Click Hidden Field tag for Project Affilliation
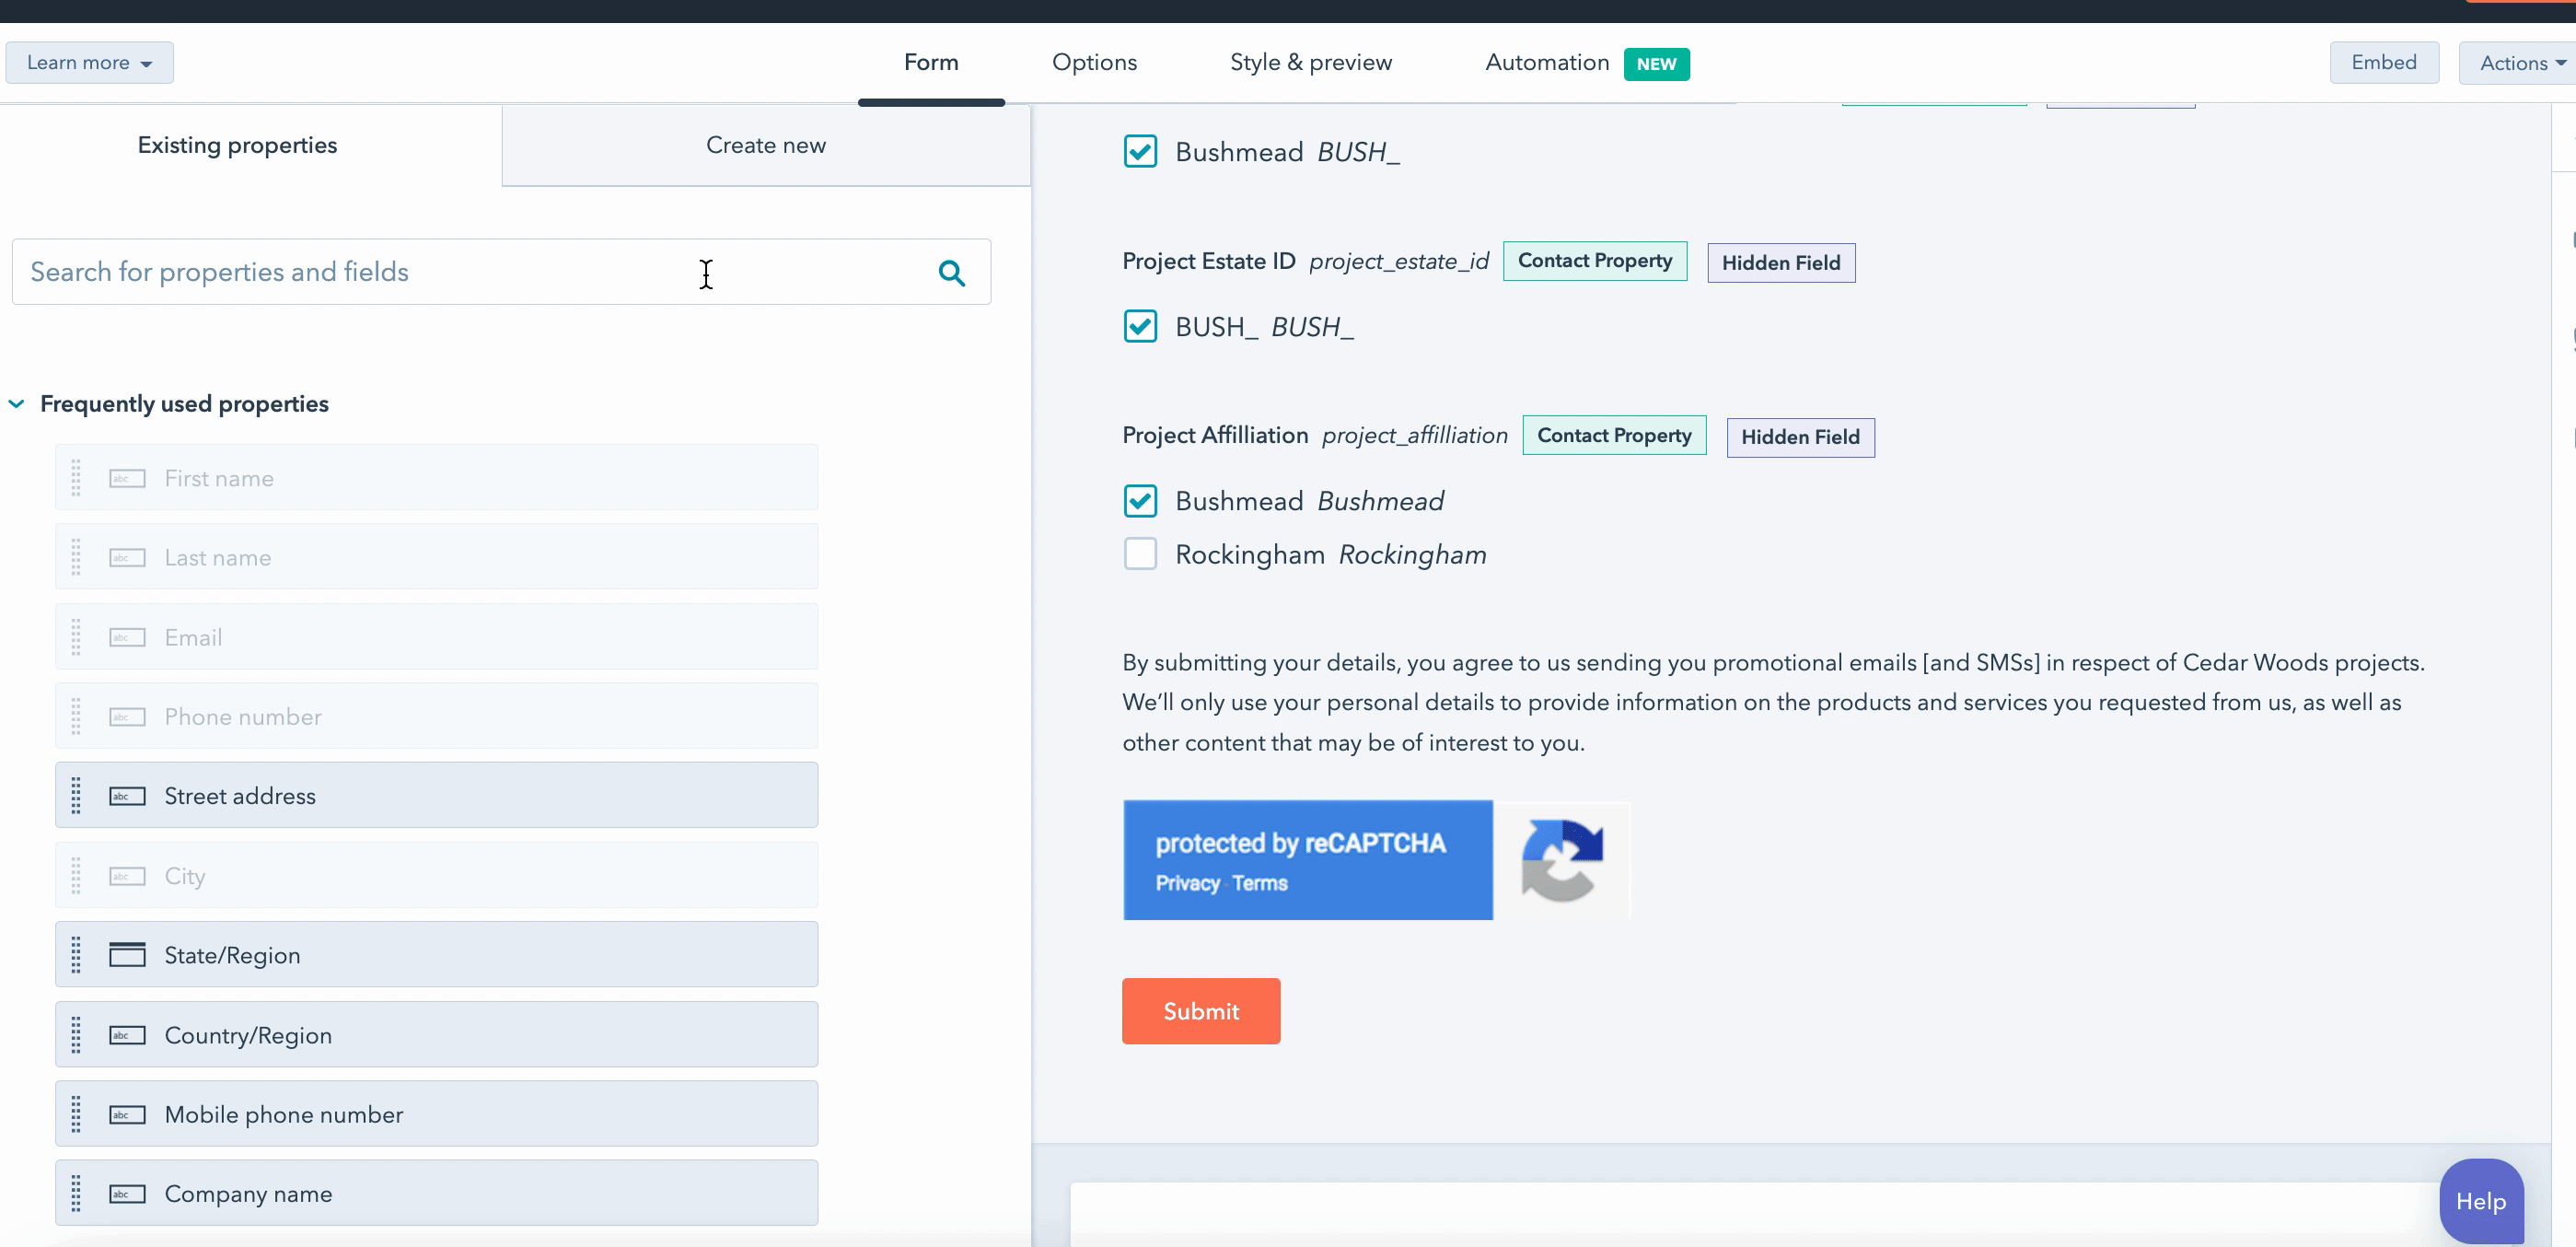The width and height of the screenshot is (2576, 1247). [1800, 437]
